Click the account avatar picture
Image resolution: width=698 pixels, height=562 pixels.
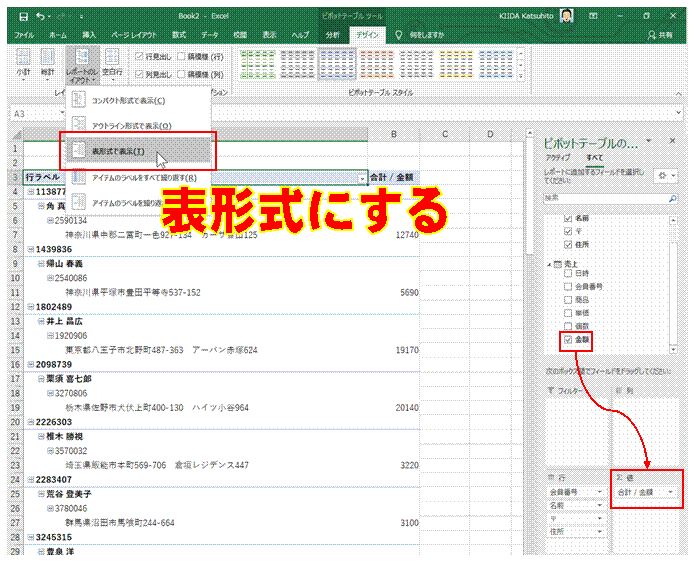[x=567, y=16]
